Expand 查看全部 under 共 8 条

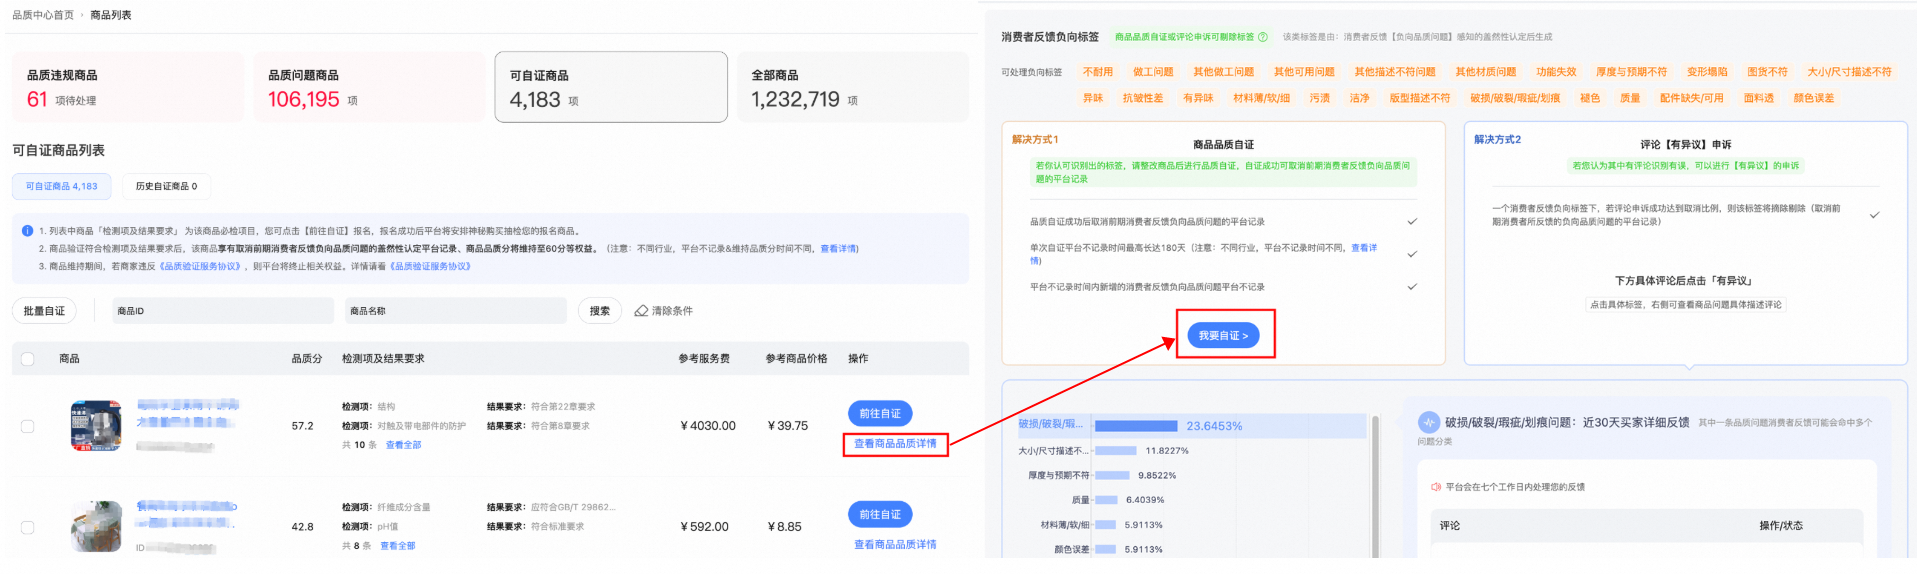click(398, 546)
